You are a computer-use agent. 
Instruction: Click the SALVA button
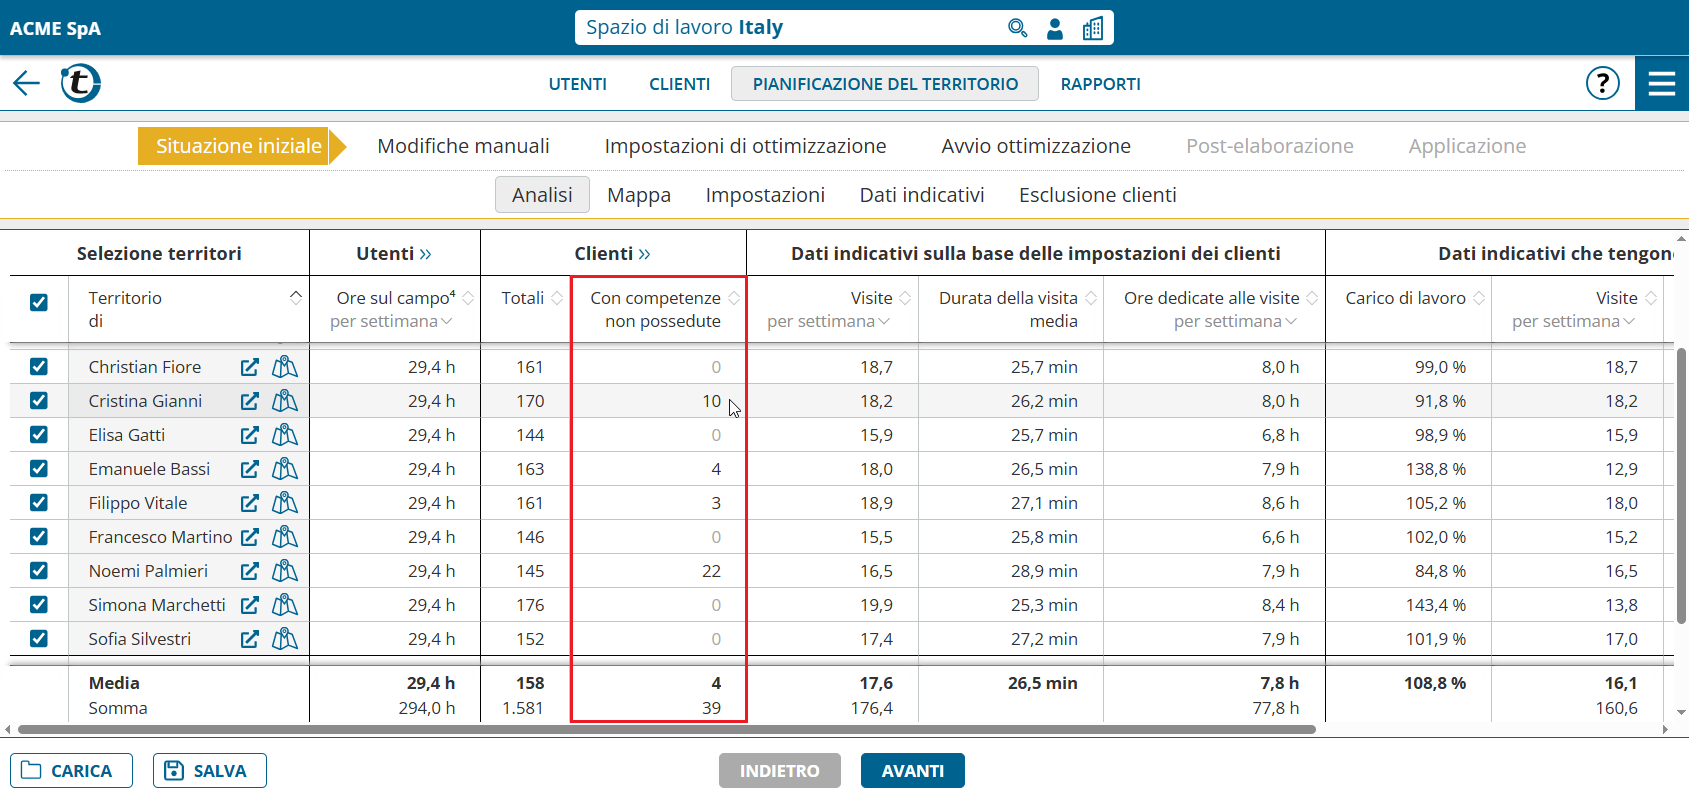pyautogui.click(x=209, y=771)
